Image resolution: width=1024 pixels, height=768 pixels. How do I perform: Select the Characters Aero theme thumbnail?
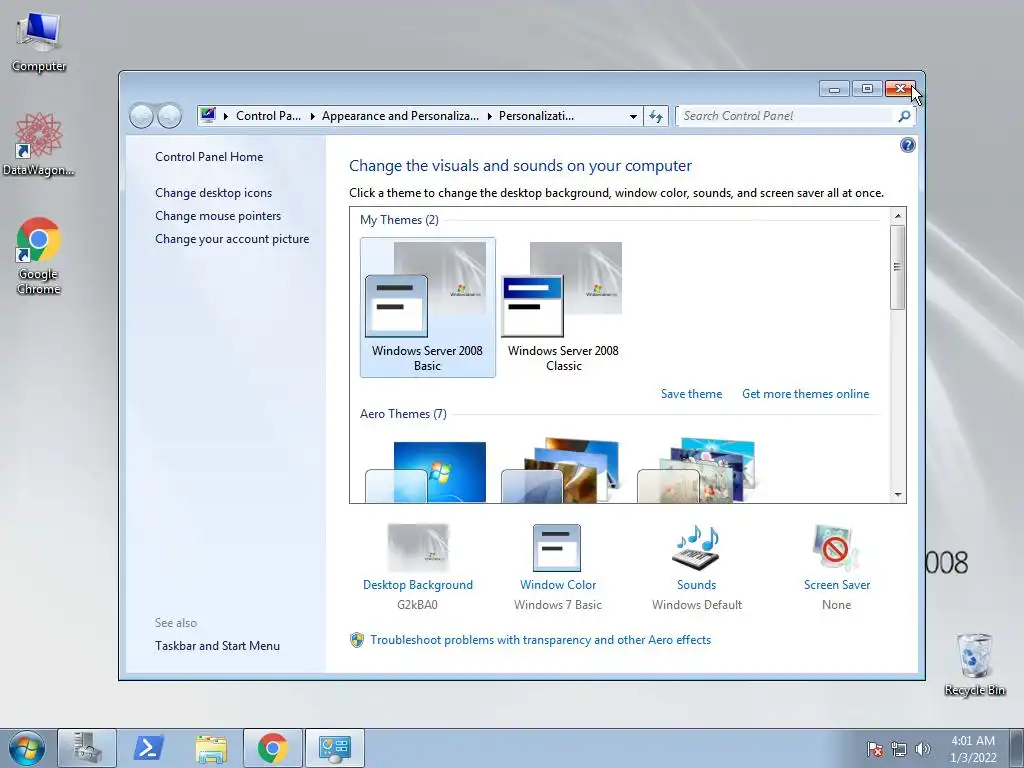click(x=697, y=470)
